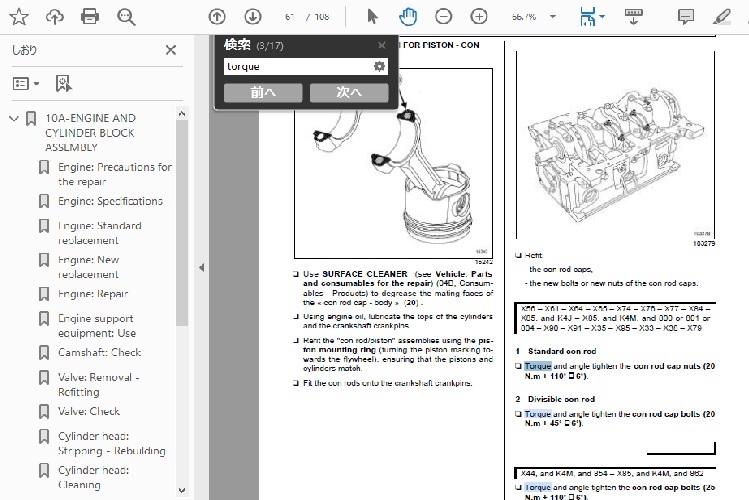
Task: Zoom in with the plus icon
Action: pos(479,17)
